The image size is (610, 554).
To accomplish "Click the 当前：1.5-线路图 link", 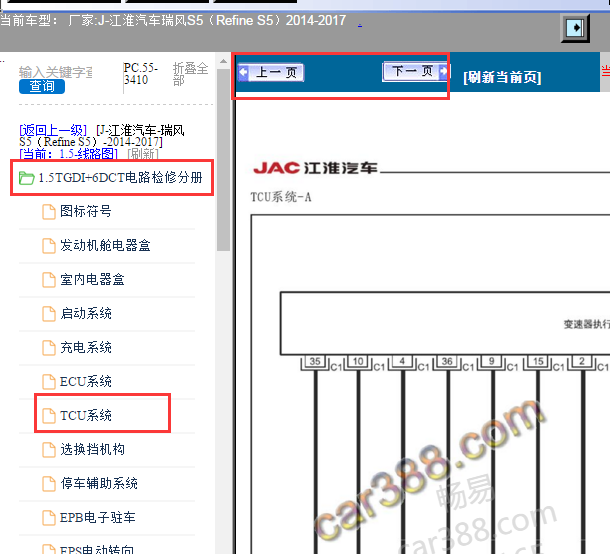I will [x=68, y=154].
